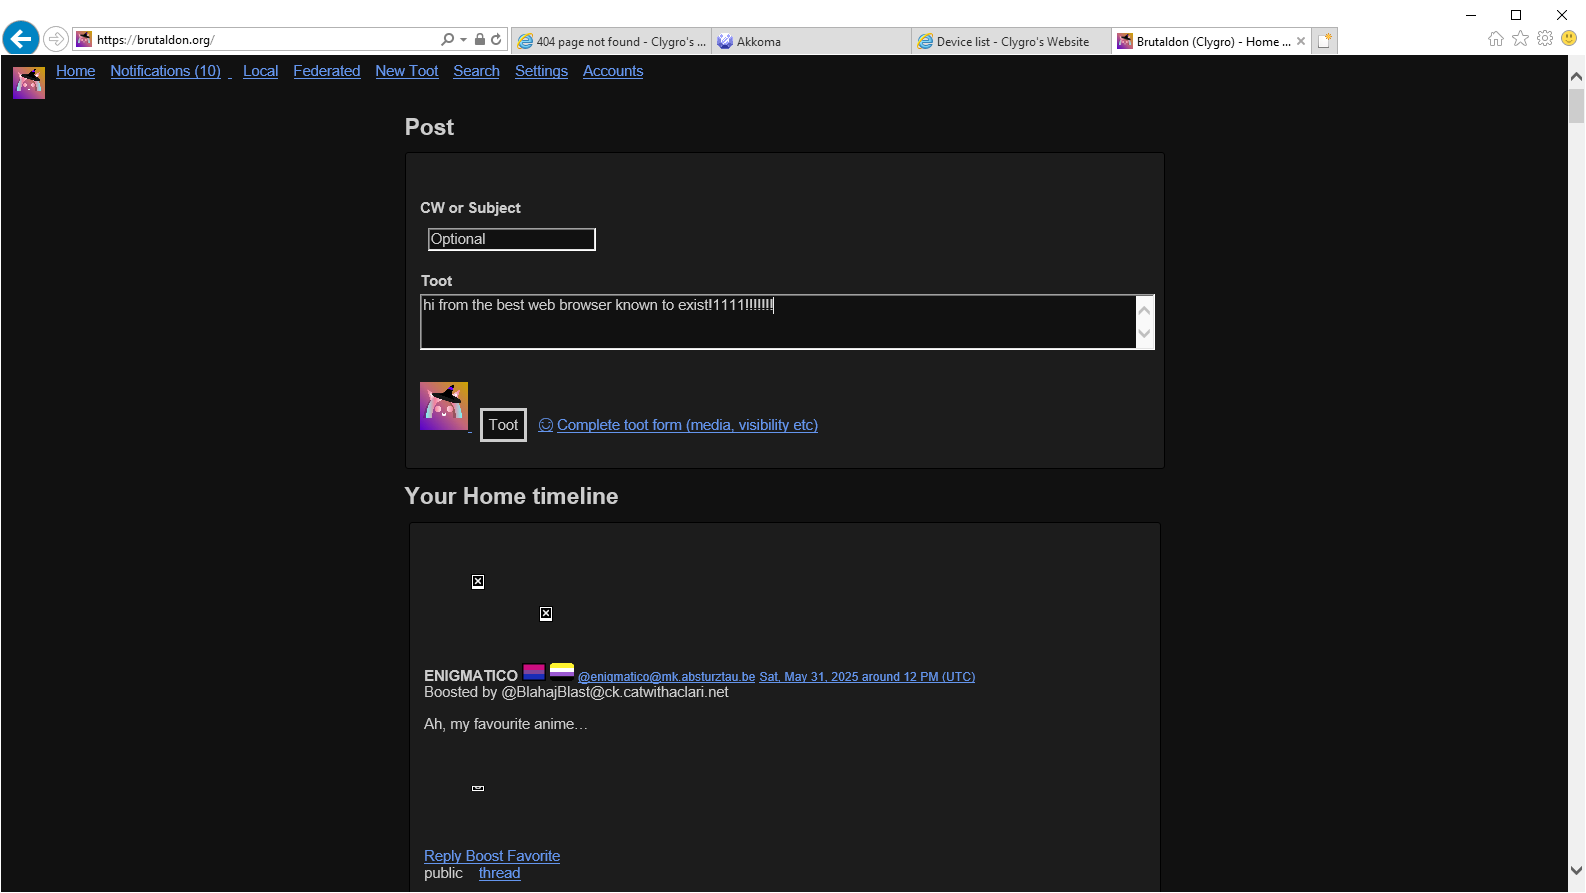
Task: Click the security lock icon in address bar
Action: tap(480, 40)
